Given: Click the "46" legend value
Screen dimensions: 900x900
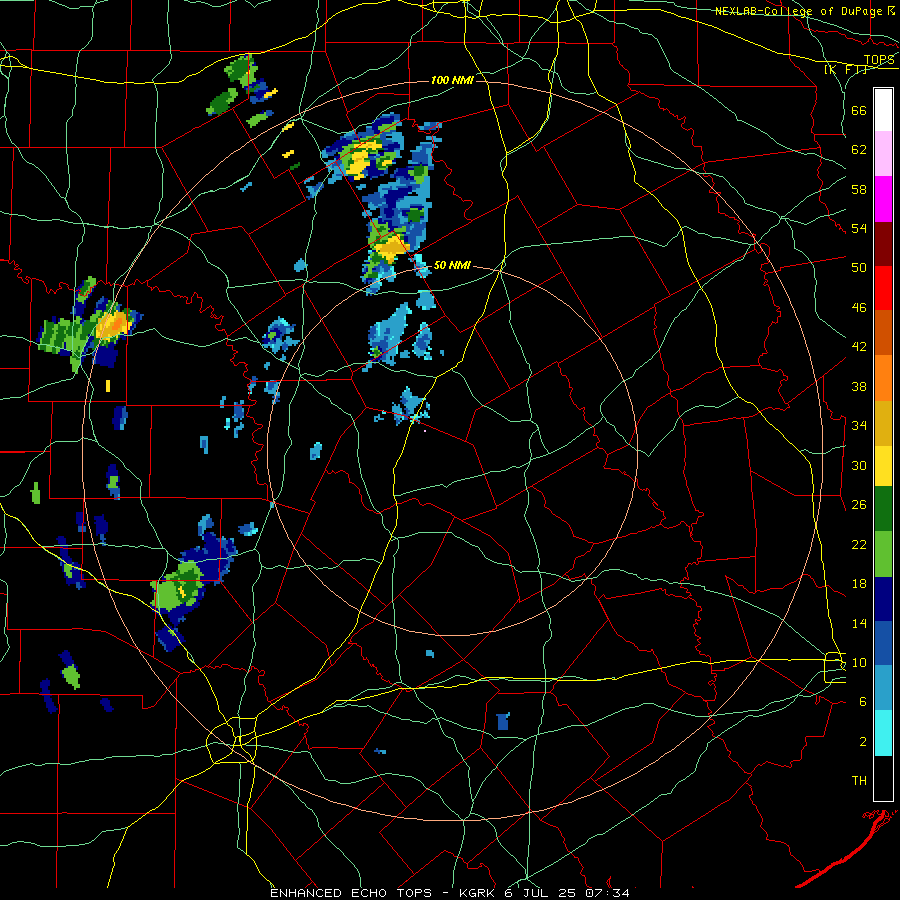Looking at the screenshot, I should tap(859, 308).
